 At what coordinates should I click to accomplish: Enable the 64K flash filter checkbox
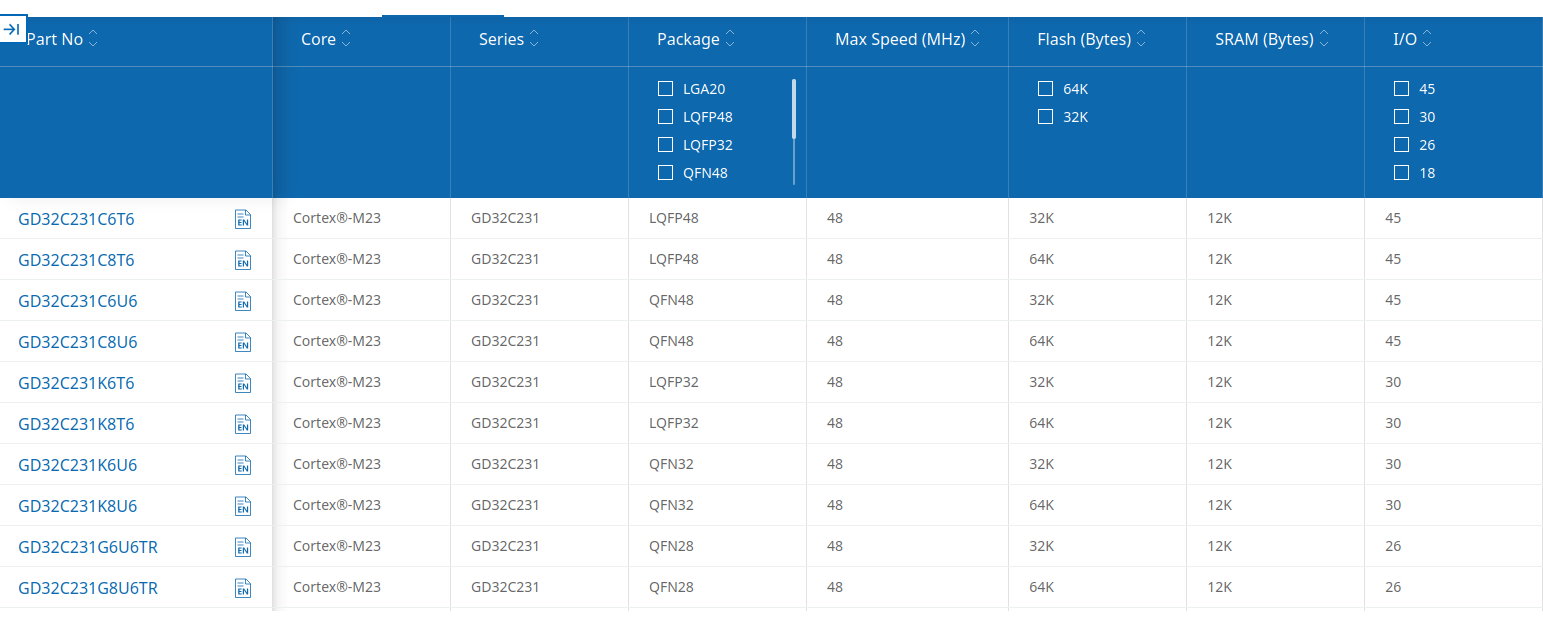point(1045,88)
